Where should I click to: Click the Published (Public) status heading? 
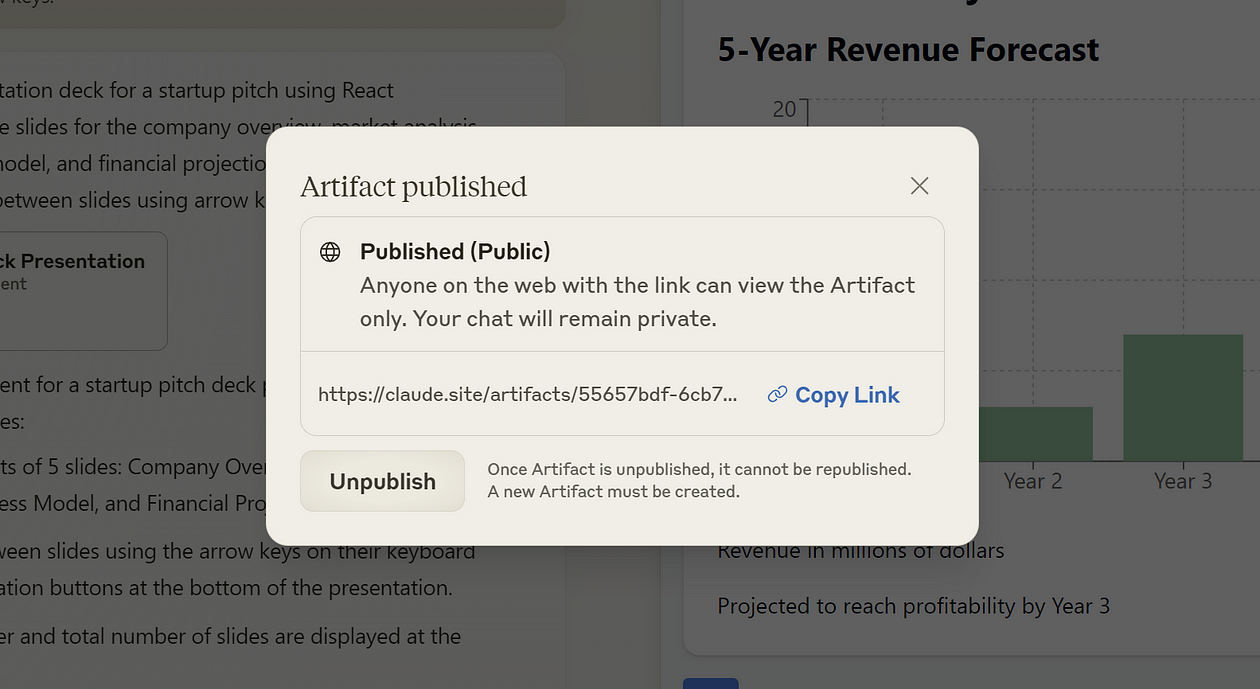454,251
